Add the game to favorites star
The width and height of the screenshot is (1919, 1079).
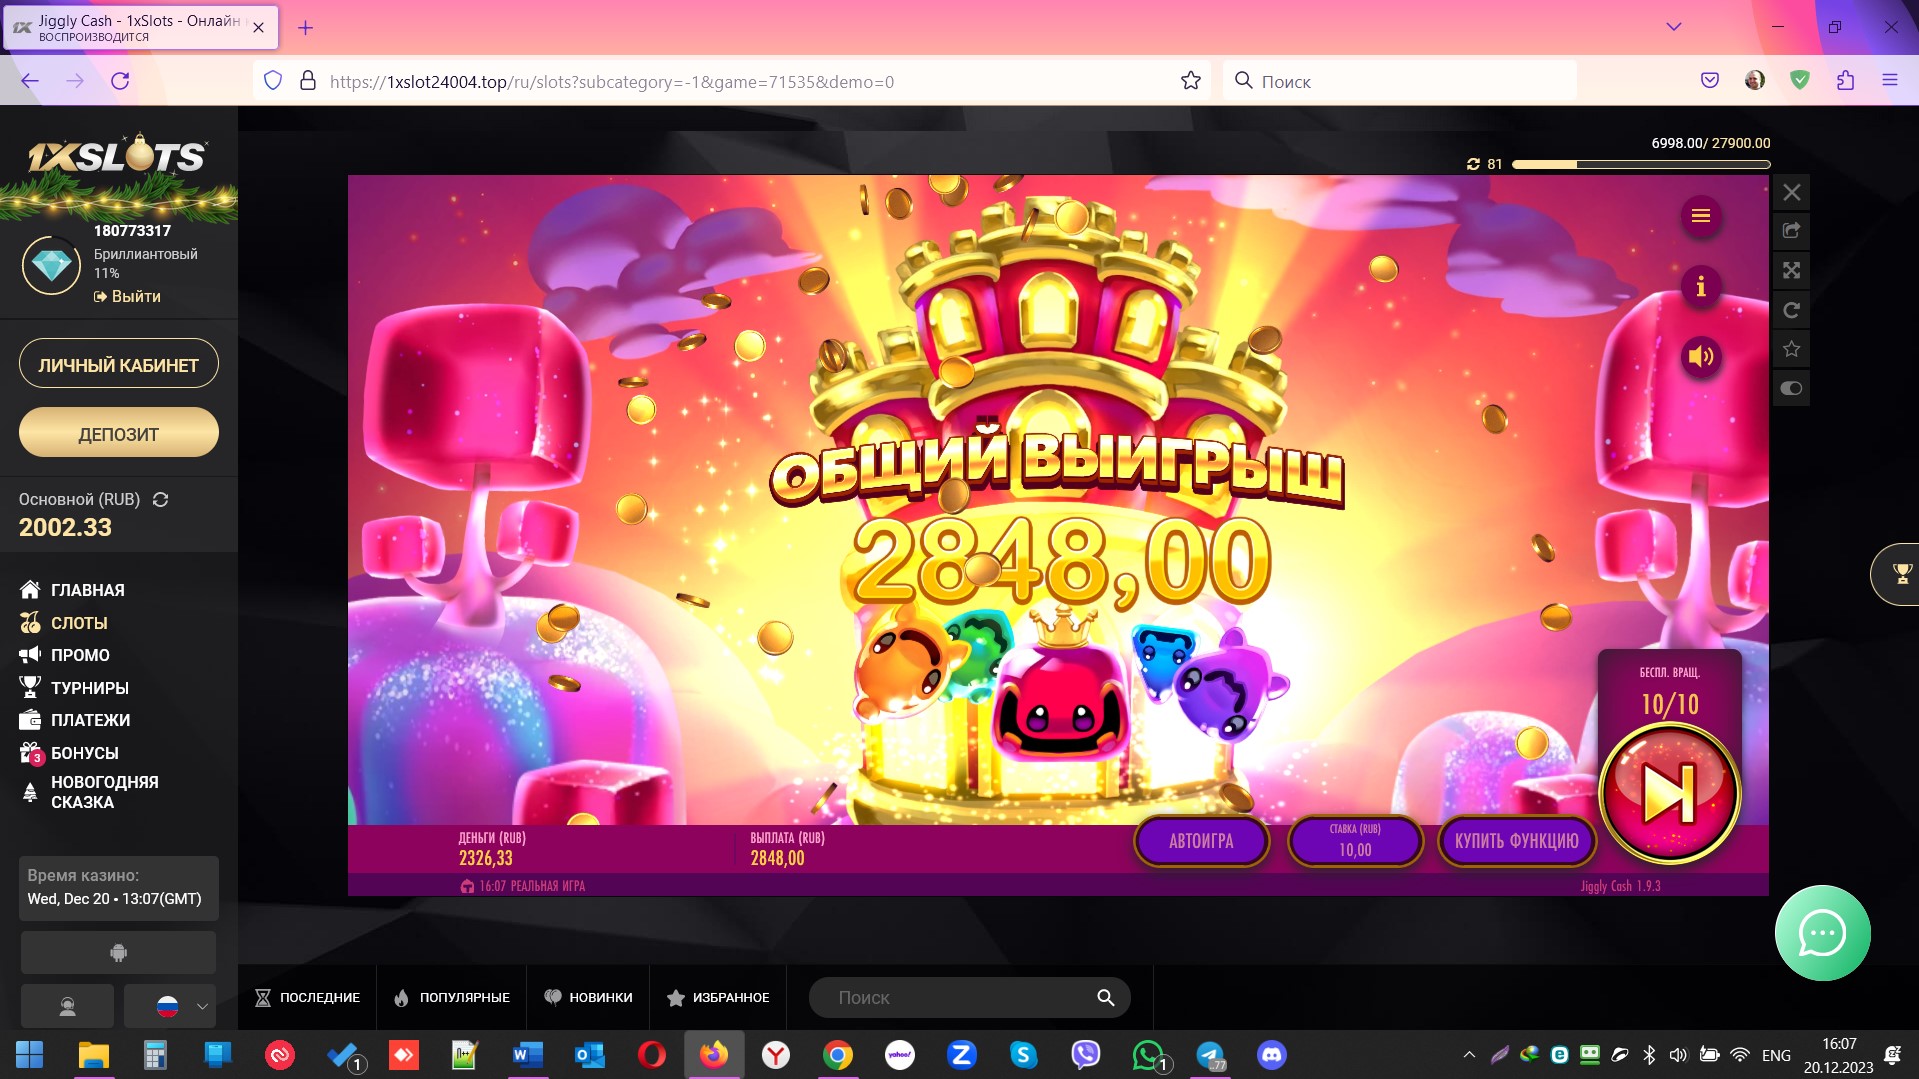(1791, 349)
